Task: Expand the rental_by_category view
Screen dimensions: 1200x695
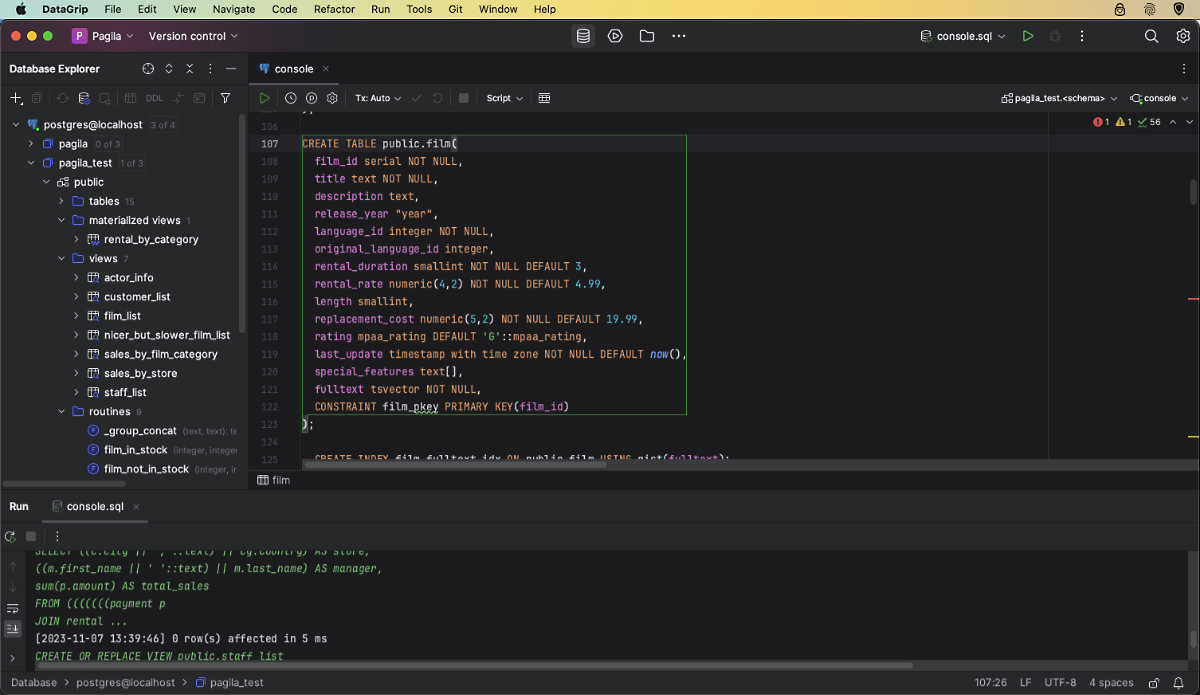Action: click(76, 239)
